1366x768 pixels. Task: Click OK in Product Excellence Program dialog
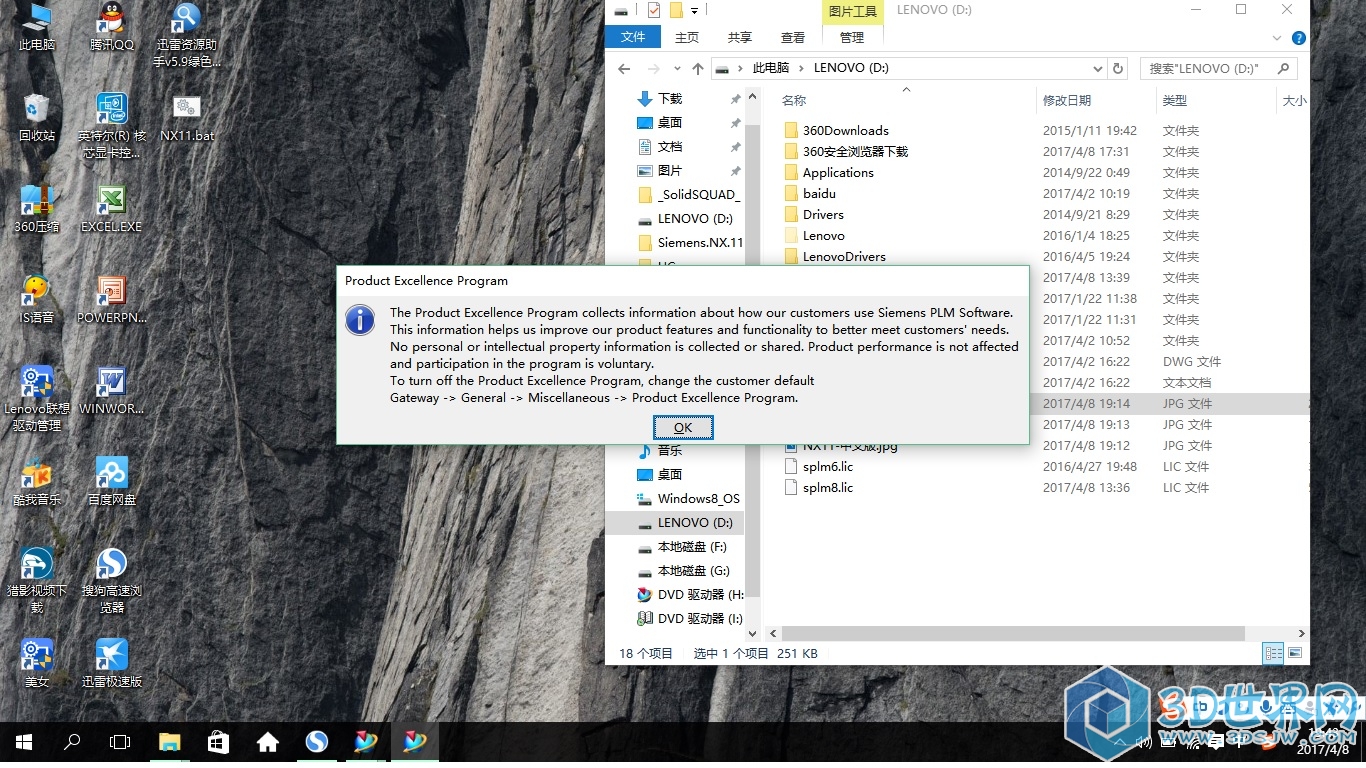(683, 427)
